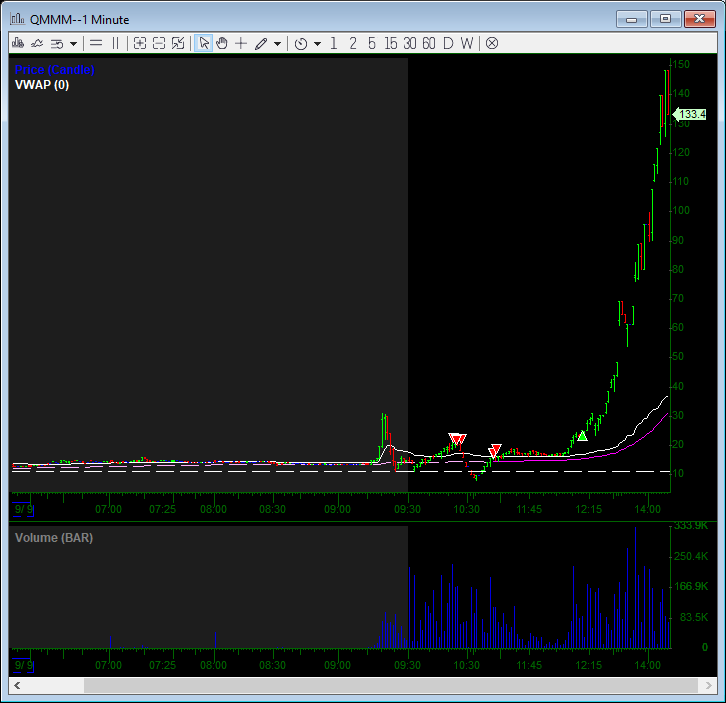Switch to 2 minute interval

(353, 44)
